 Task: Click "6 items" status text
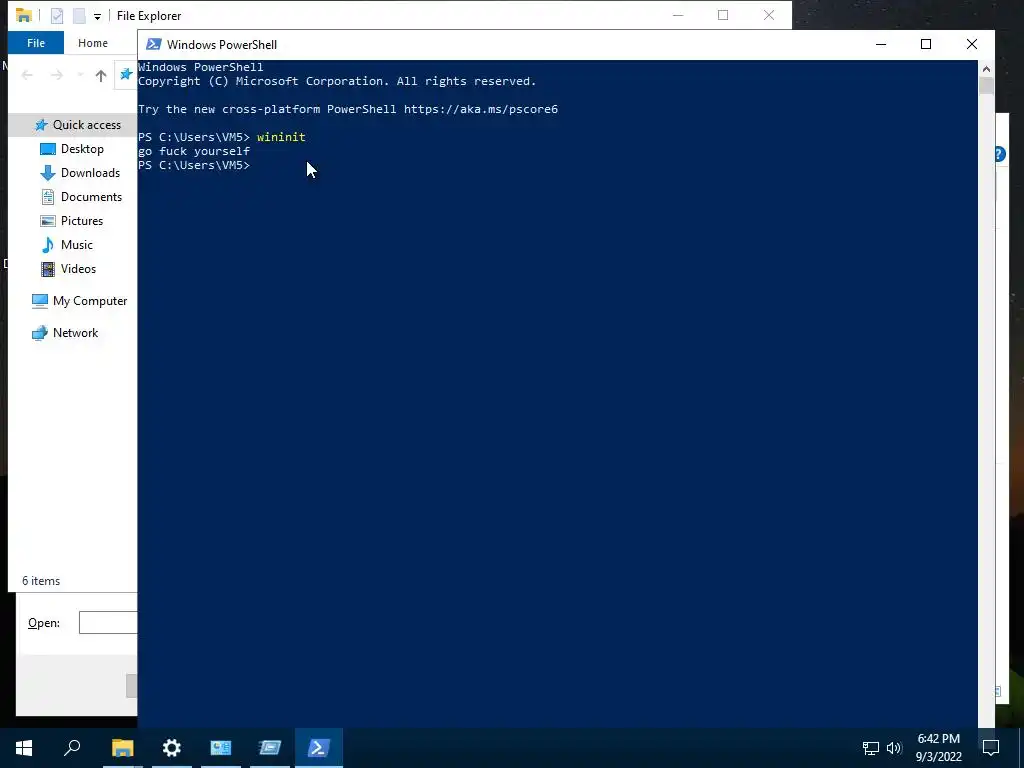point(41,581)
